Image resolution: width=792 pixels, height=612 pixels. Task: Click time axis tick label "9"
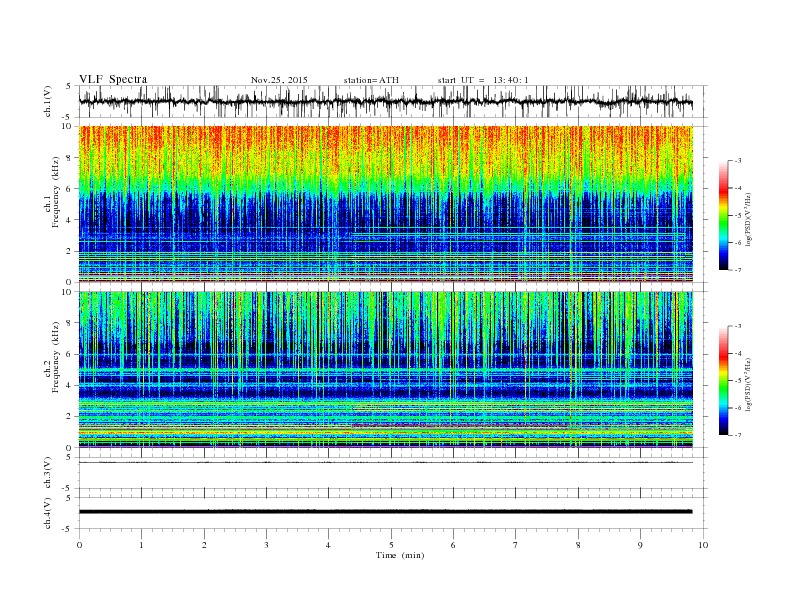click(640, 545)
